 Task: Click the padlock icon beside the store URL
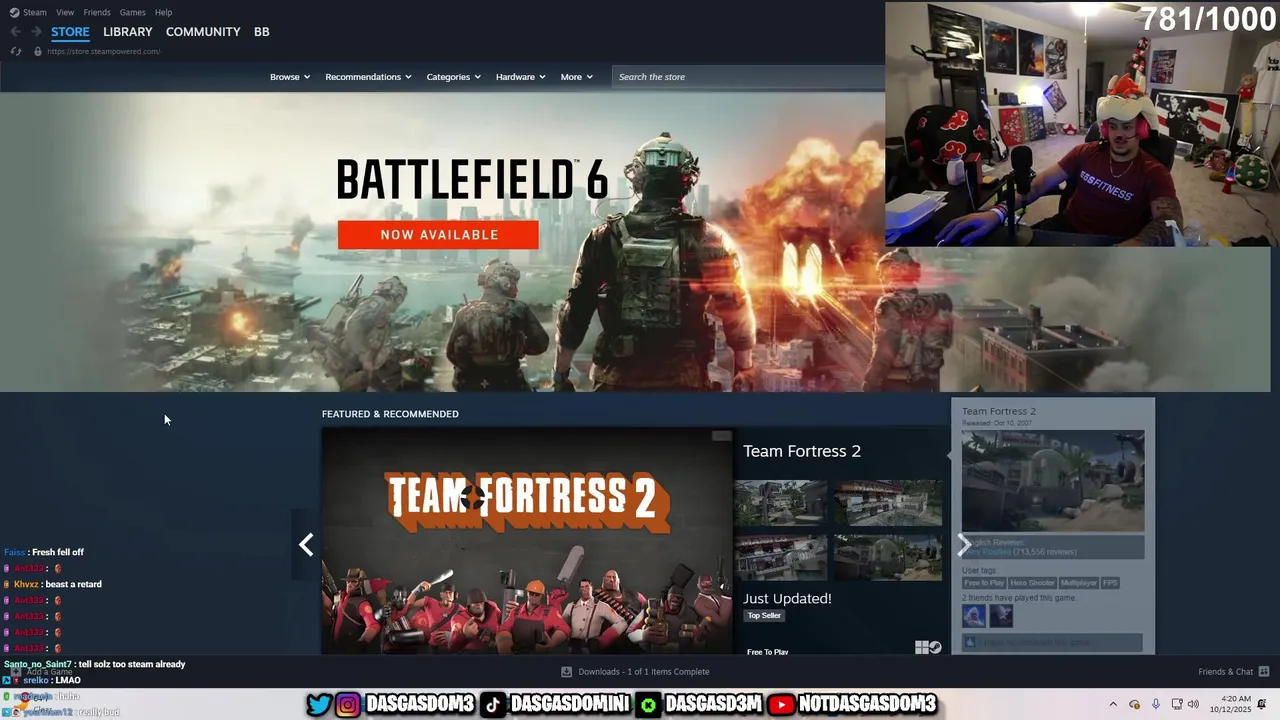38,51
